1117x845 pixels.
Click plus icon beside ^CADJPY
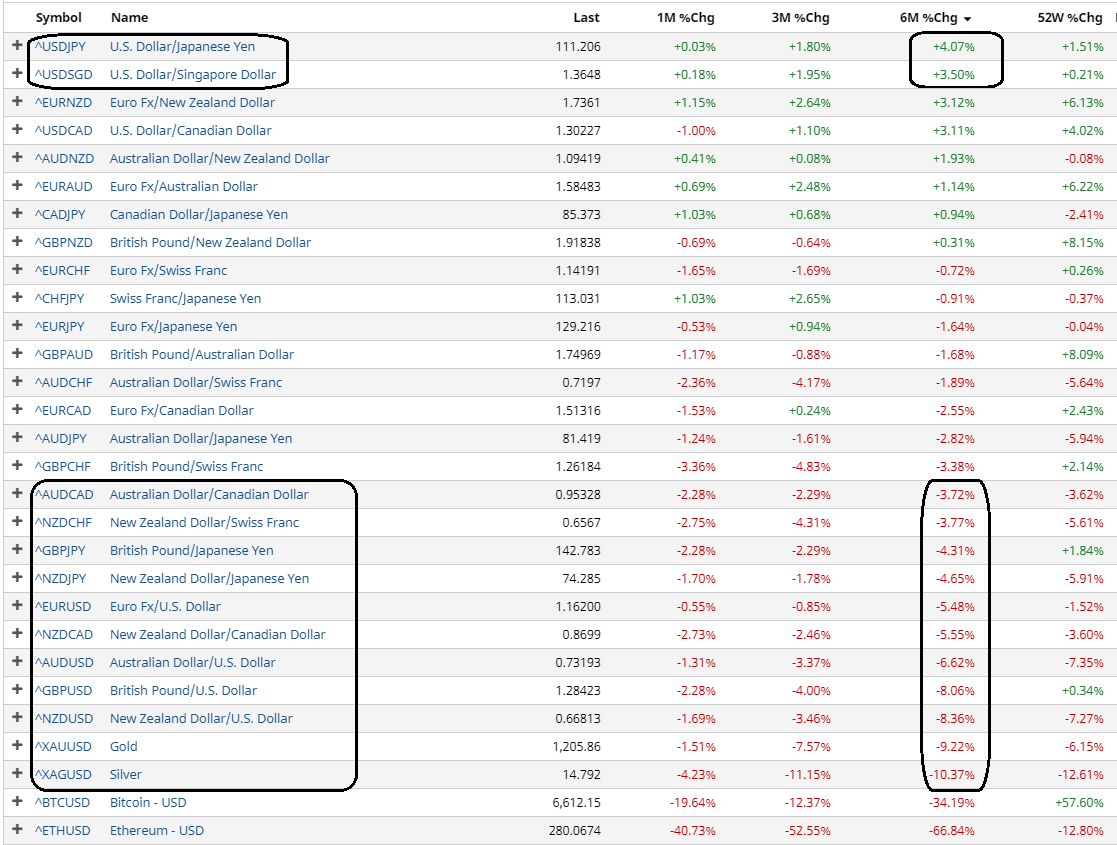17,214
